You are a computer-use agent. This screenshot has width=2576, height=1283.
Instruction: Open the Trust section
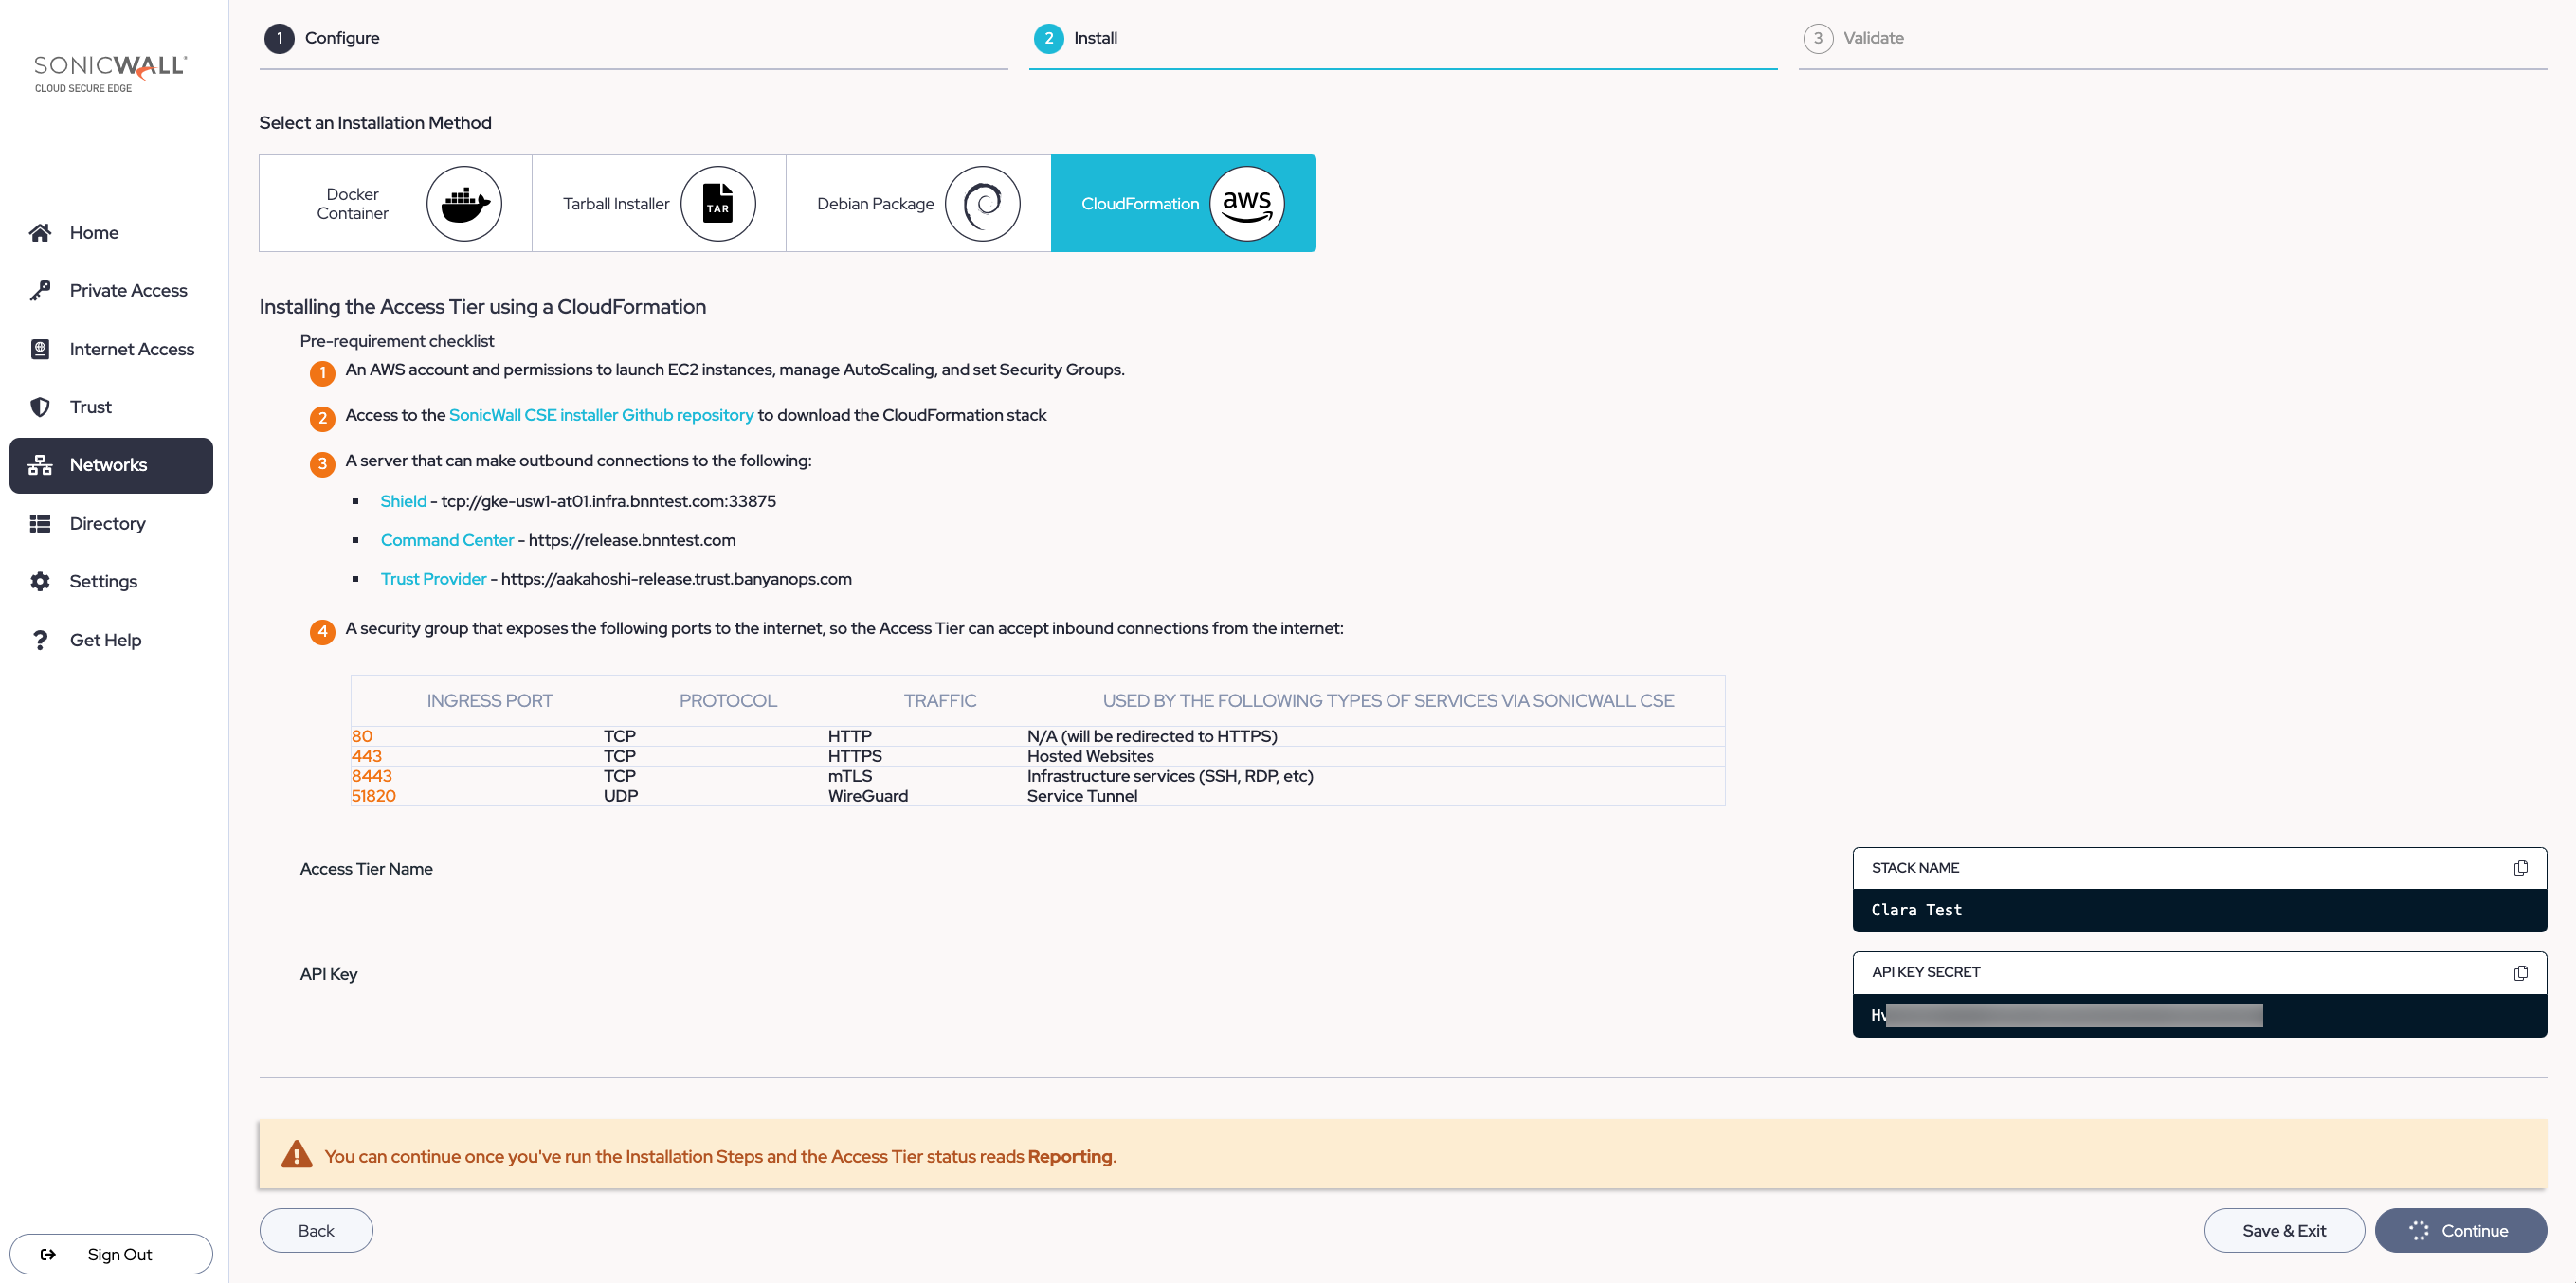90,407
